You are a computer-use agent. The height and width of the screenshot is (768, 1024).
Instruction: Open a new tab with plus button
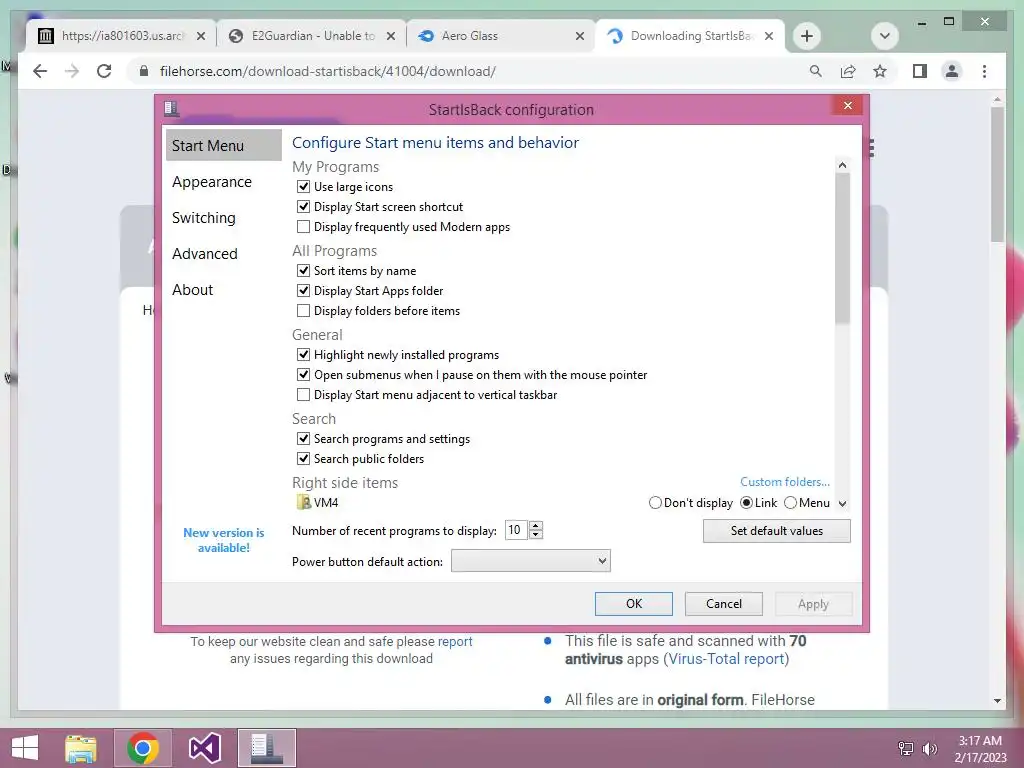pos(807,36)
